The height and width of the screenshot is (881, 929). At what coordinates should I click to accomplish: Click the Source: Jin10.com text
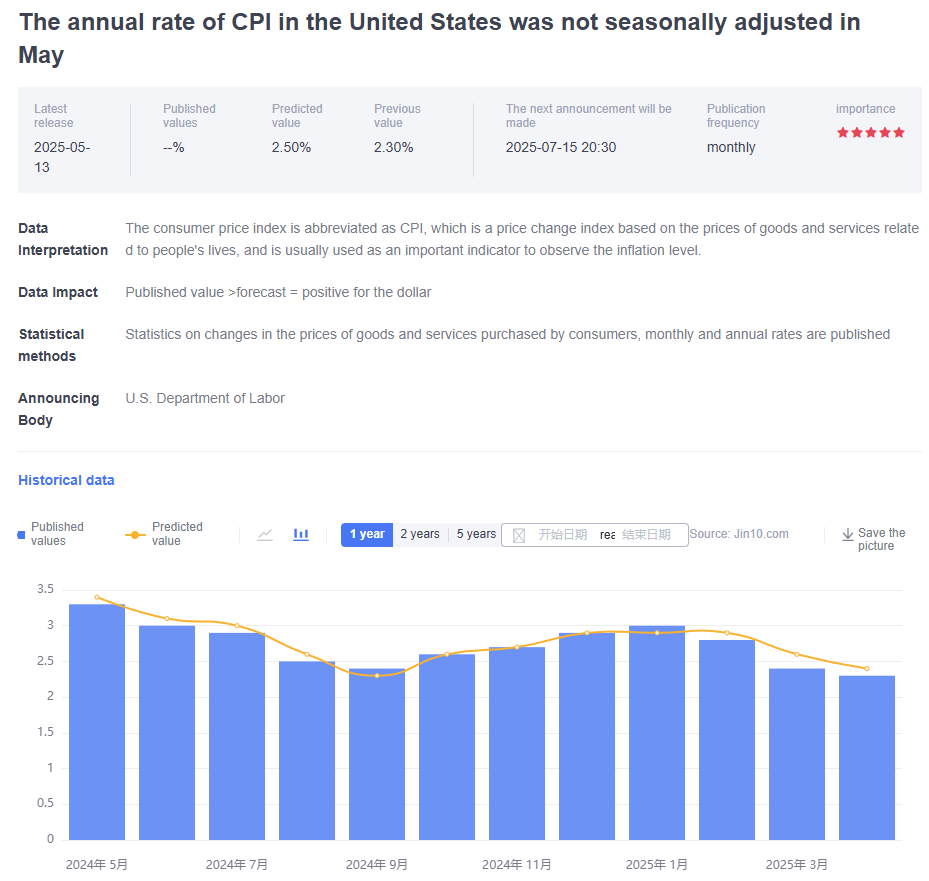[739, 534]
